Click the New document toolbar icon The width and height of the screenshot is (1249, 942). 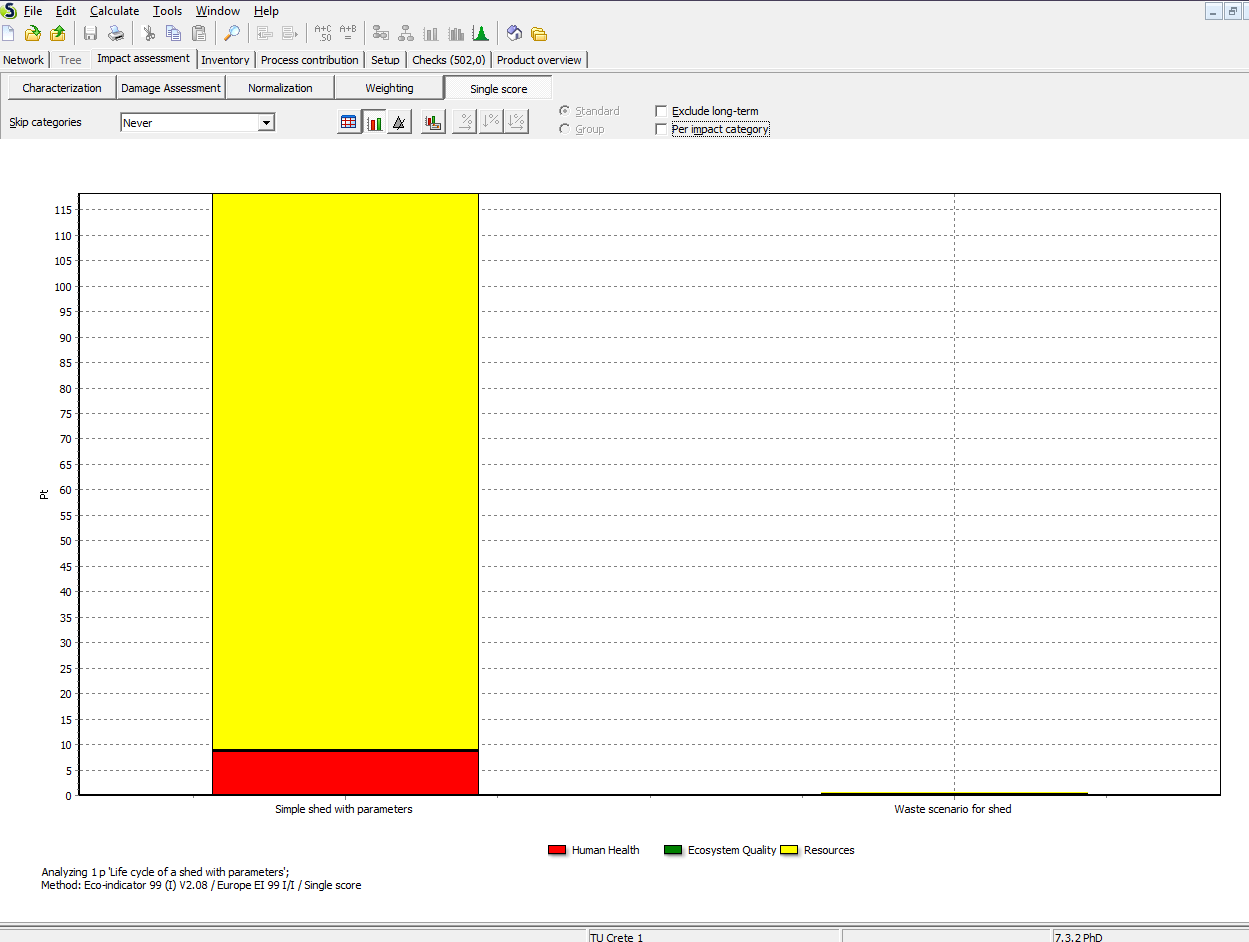pyautogui.click(x=9, y=33)
